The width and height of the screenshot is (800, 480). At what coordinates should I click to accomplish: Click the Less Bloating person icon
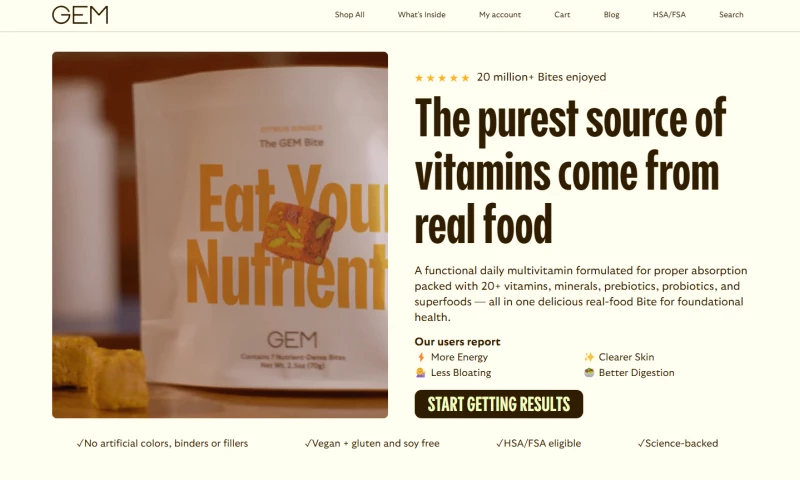pyautogui.click(x=420, y=373)
